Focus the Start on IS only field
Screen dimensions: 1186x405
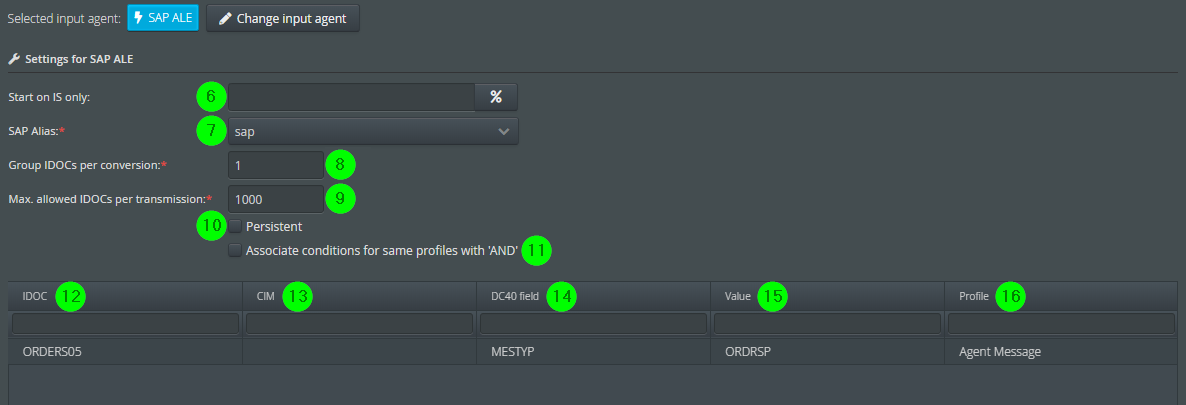click(352, 96)
